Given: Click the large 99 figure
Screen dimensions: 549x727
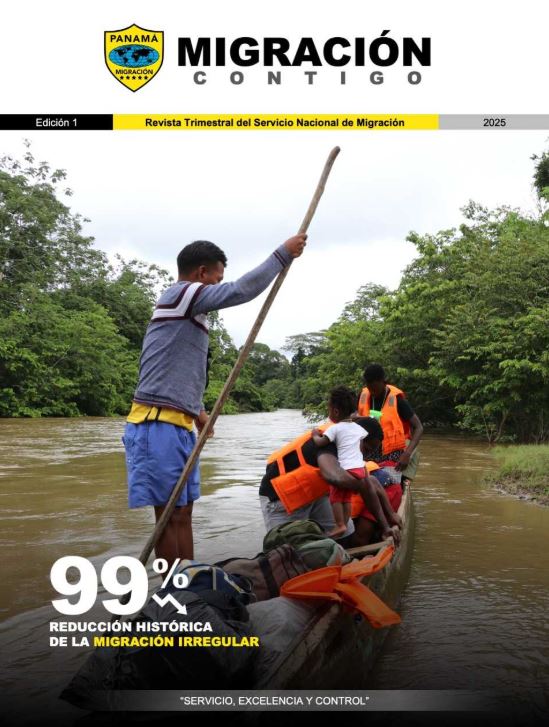Looking at the screenshot, I should 99,587.
